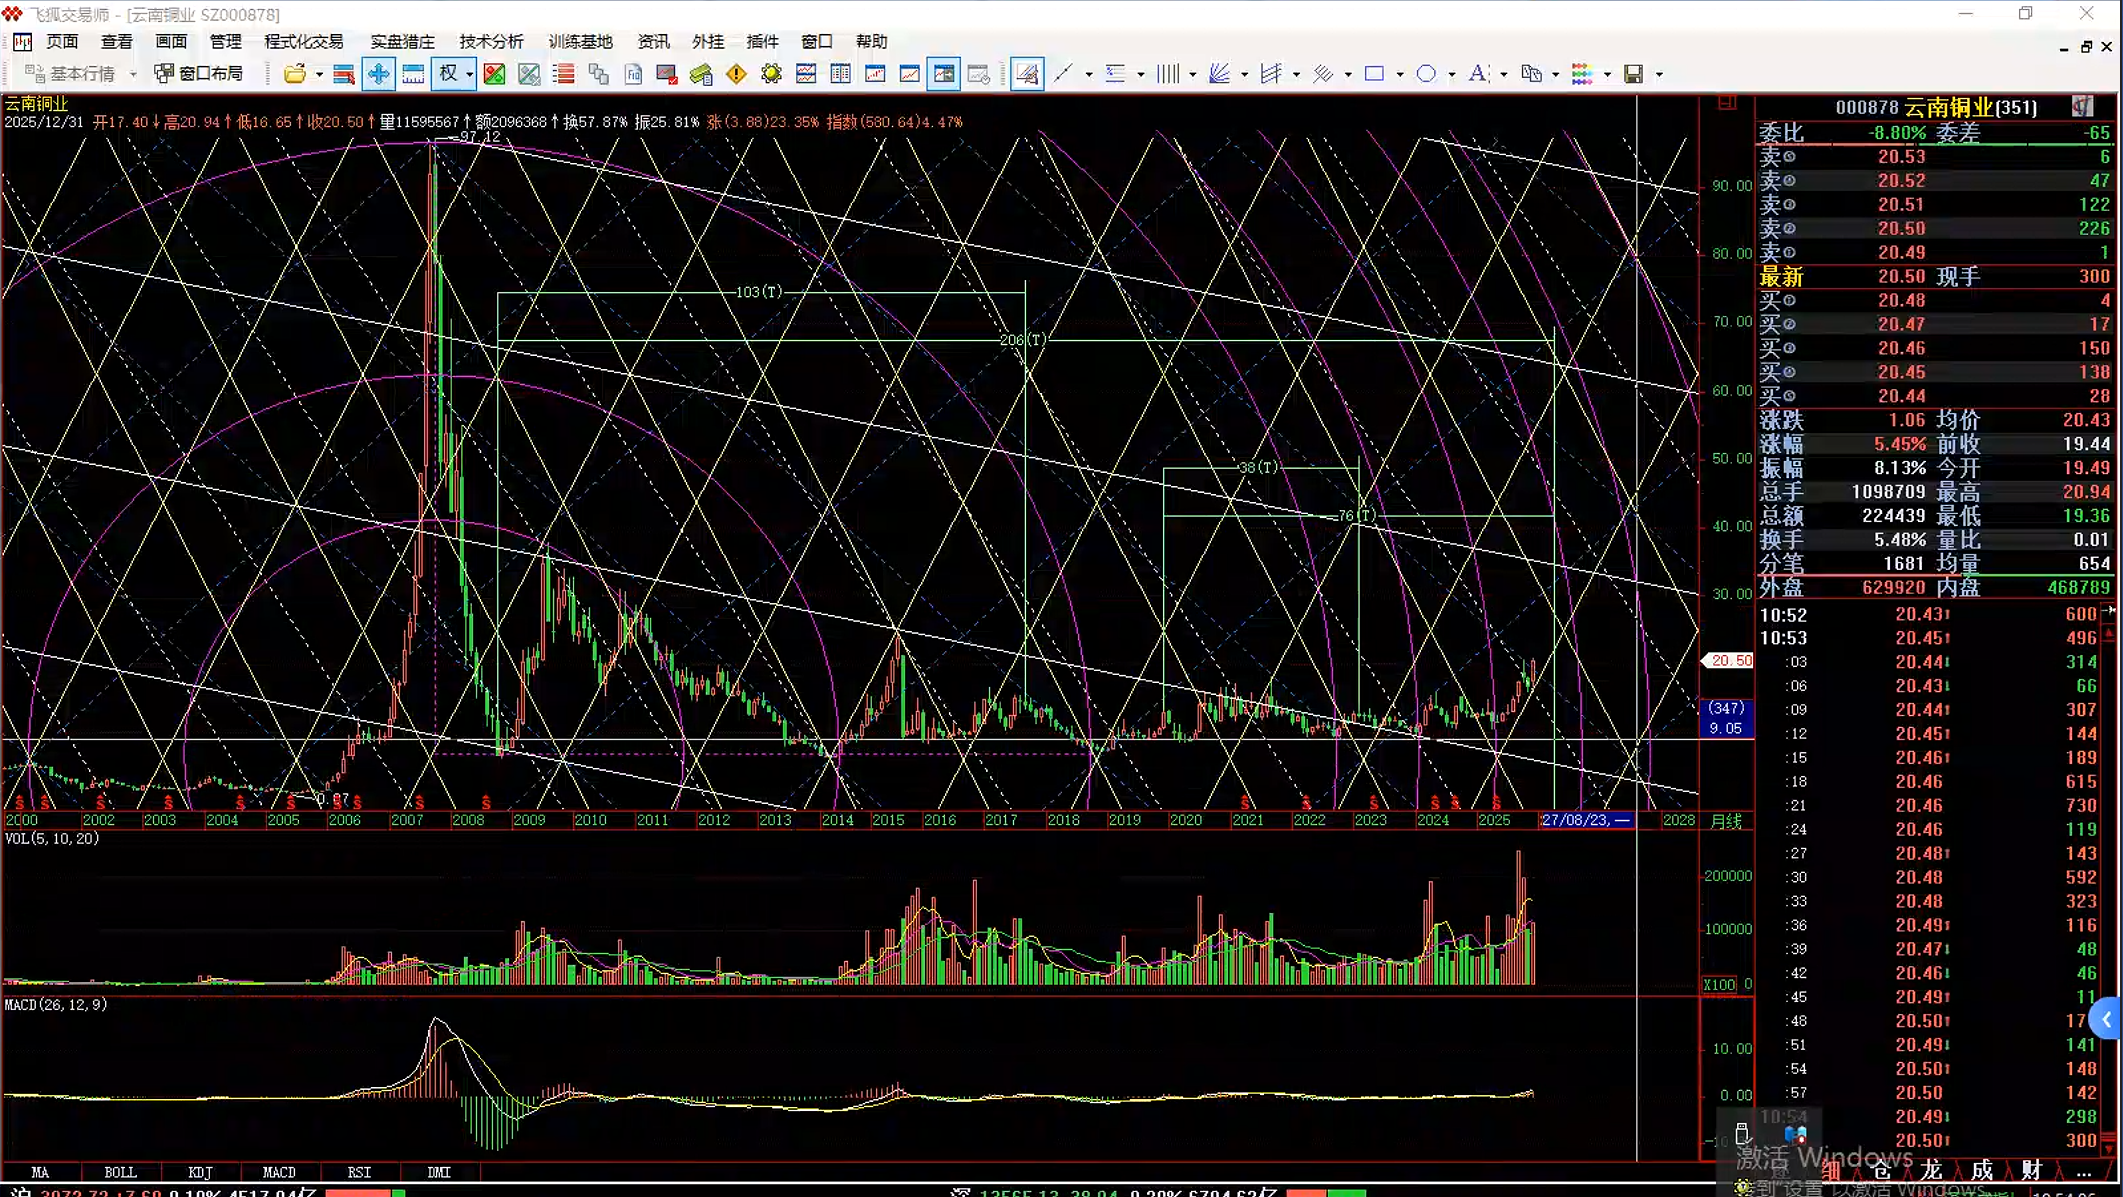Screen dimensions: 2123x1197
Task: Open the 技术分析 menu
Action: point(491,41)
